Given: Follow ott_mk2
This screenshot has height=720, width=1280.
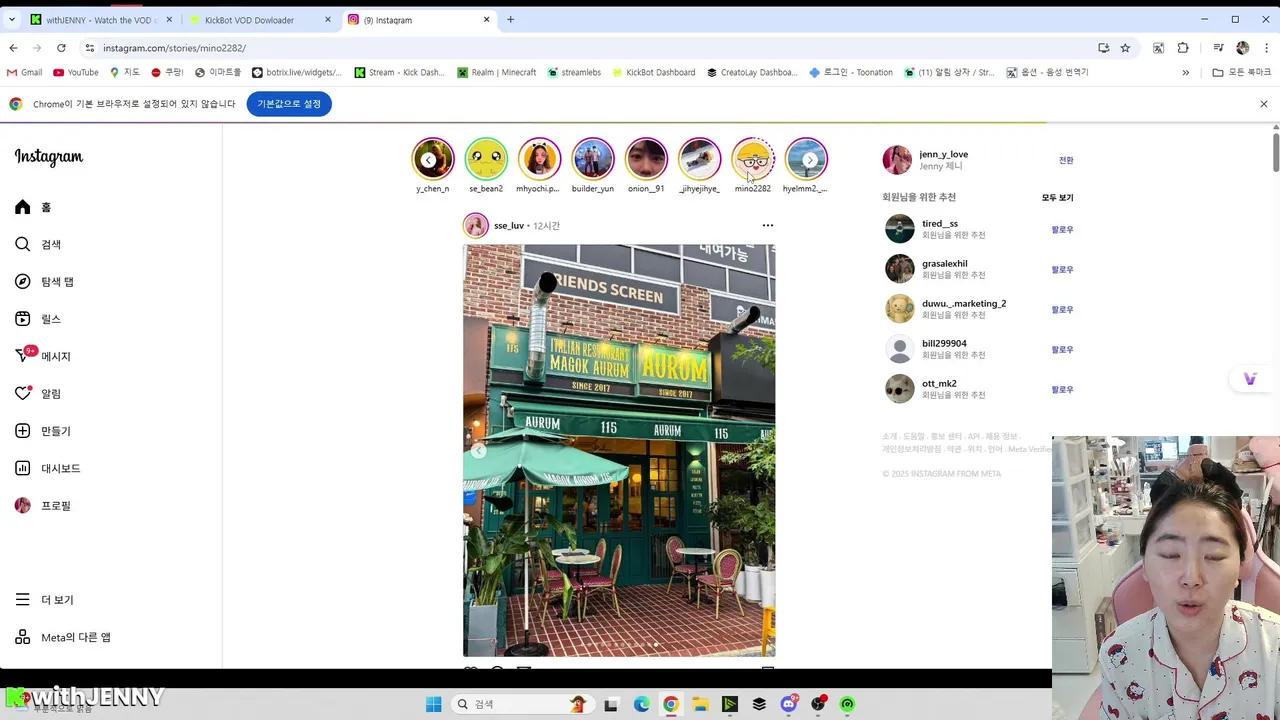Looking at the screenshot, I should point(1062,390).
